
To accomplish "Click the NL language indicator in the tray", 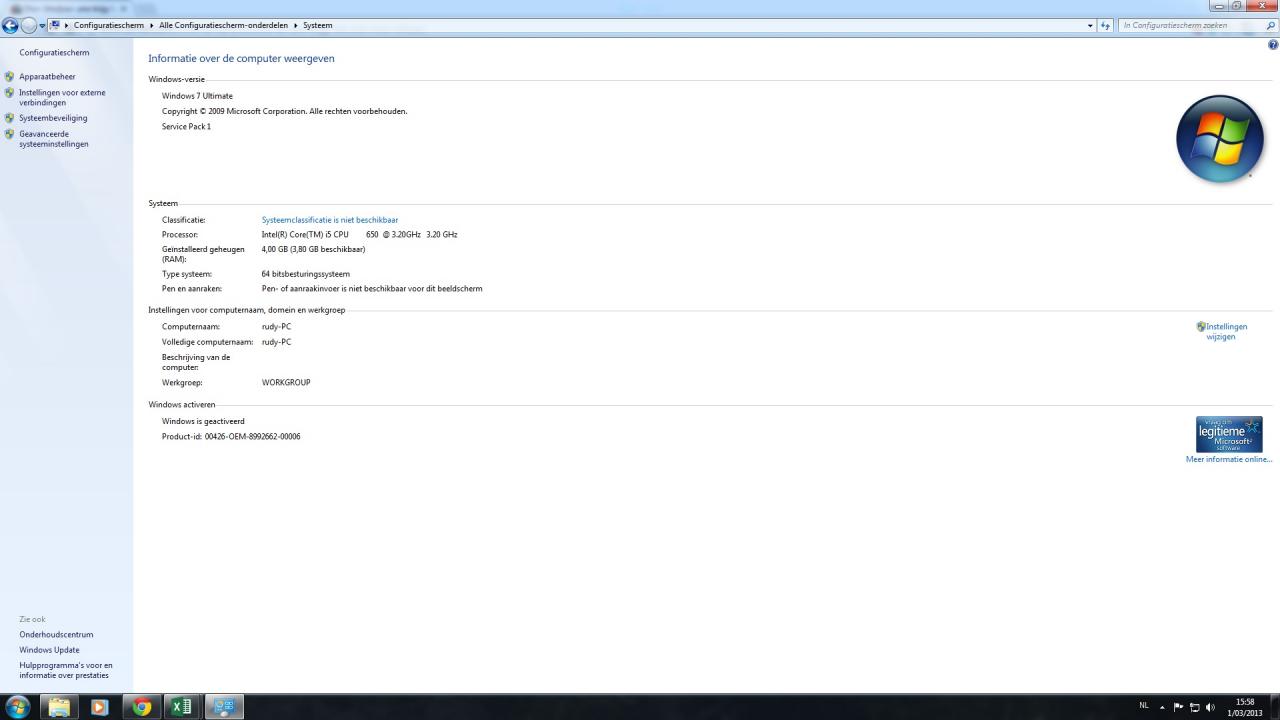I will pos(1144,706).
